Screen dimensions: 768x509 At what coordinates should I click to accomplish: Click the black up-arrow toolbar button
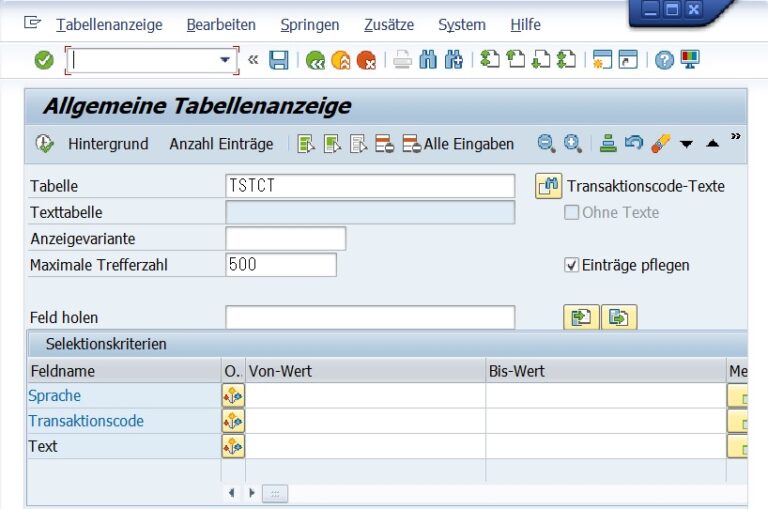(x=713, y=144)
